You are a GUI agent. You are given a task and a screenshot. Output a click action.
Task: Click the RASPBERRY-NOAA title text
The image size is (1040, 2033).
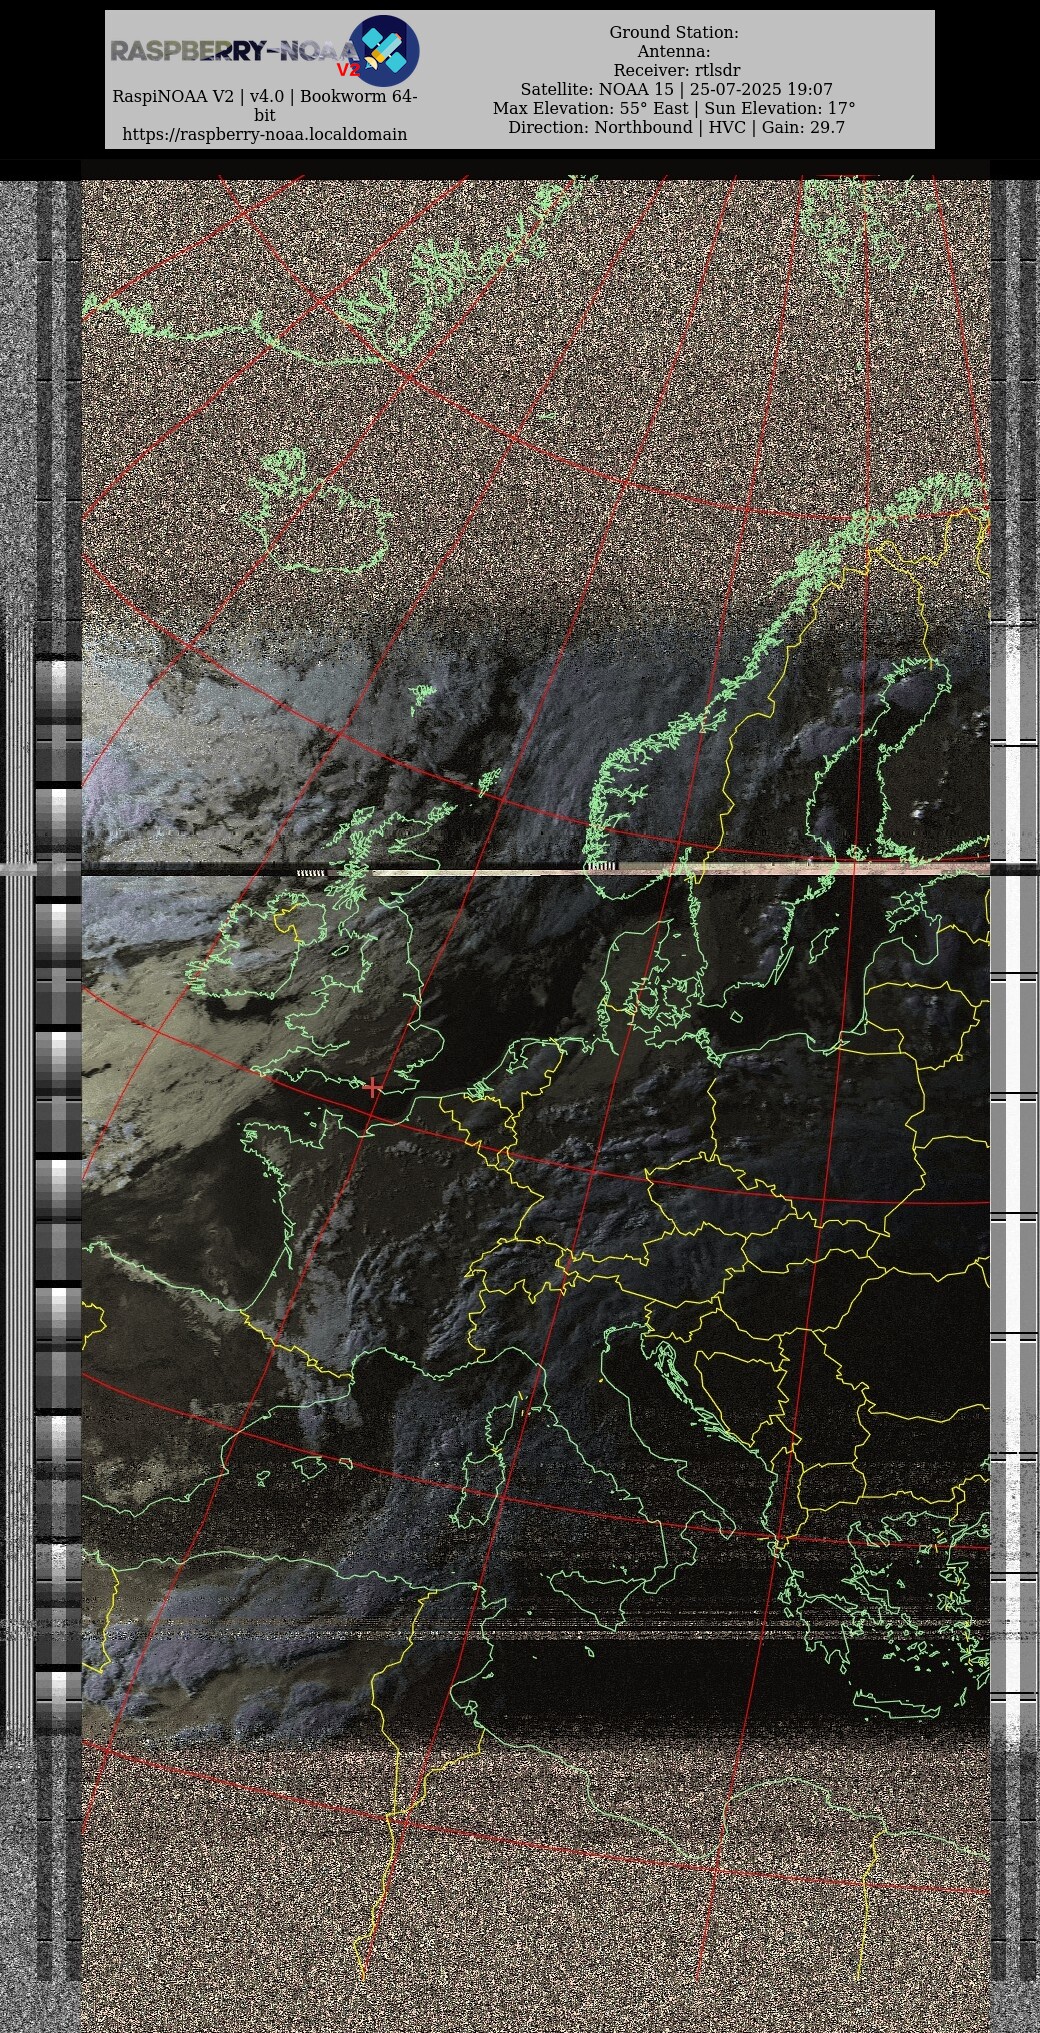tap(233, 51)
